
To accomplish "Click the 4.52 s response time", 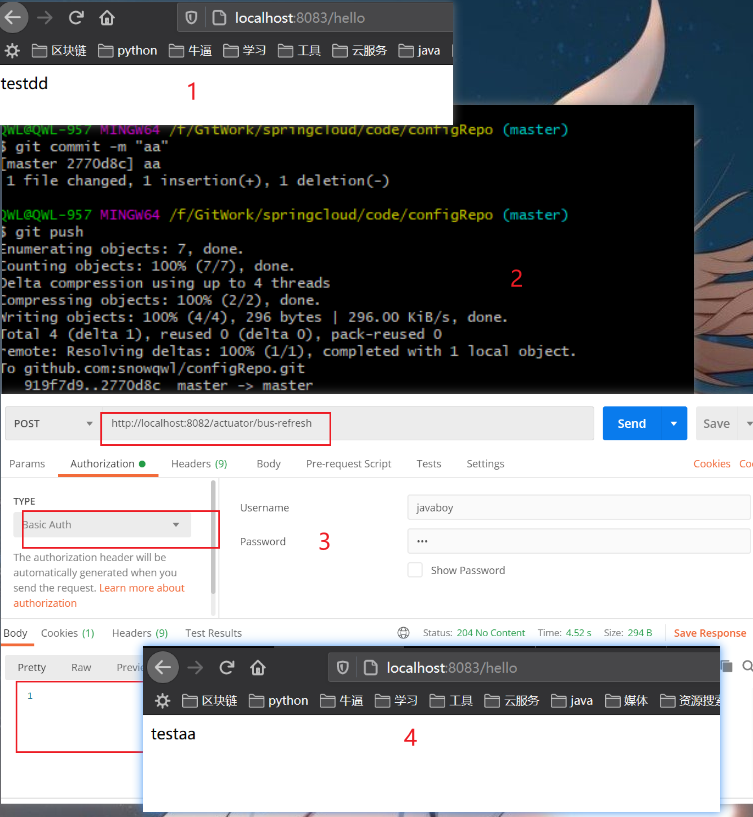I will [578, 633].
